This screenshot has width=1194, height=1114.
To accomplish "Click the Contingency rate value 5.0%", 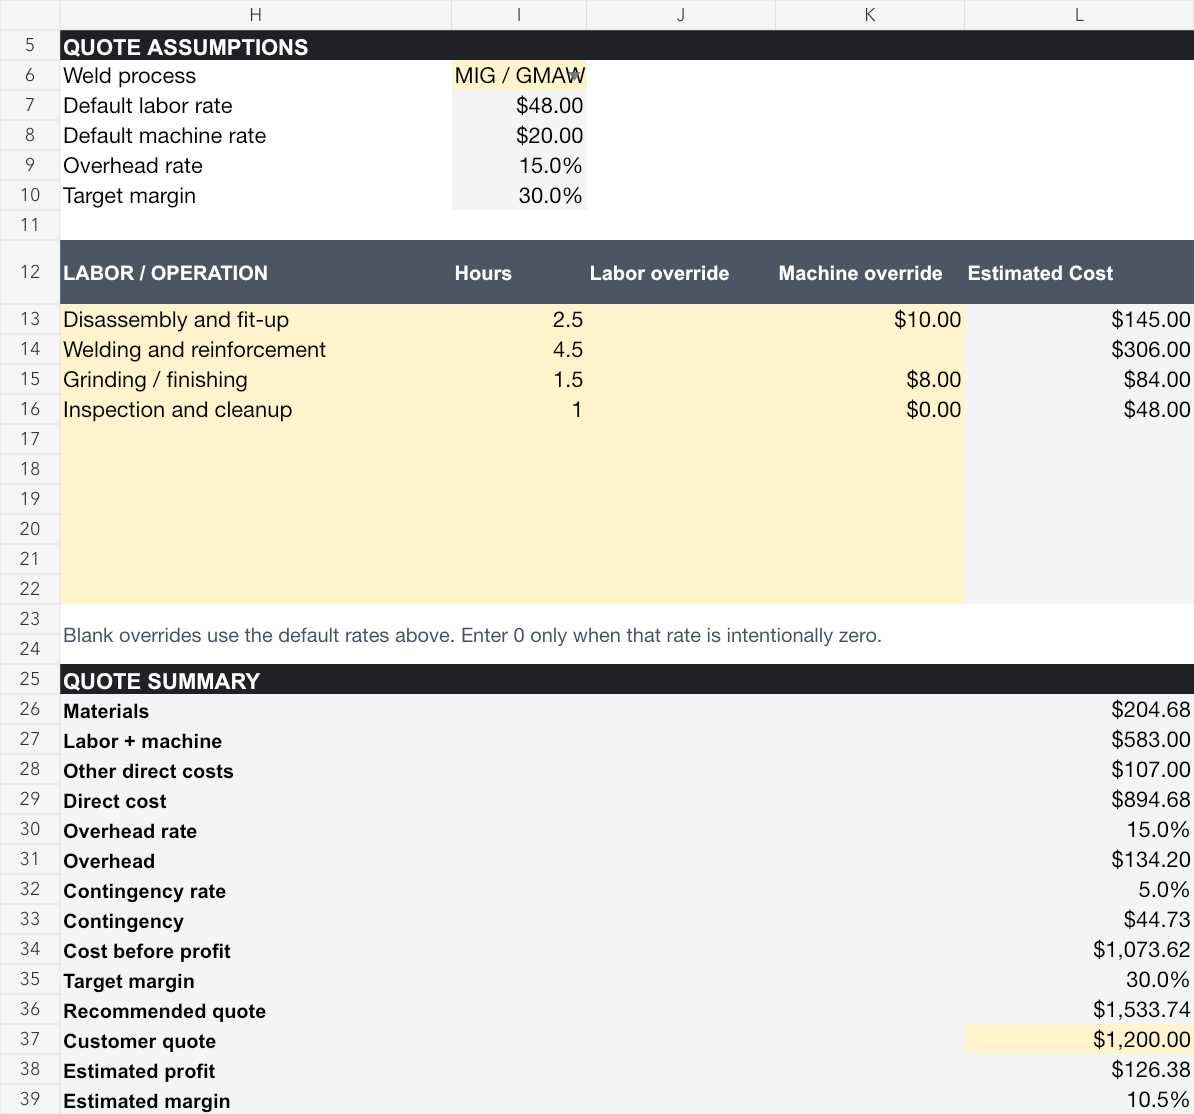I will pyautogui.click(x=1079, y=889).
